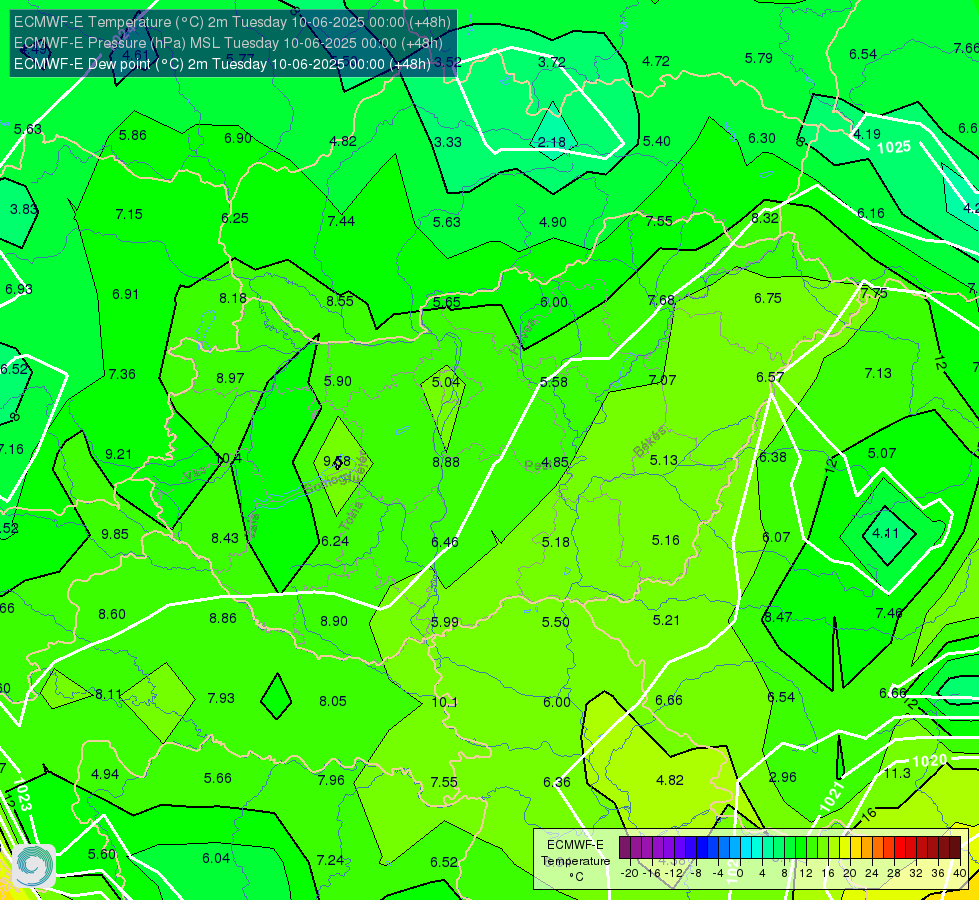The image size is (979, 900).
Task: Click the 1021 isobar label
Action: click(x=832, y=797)
